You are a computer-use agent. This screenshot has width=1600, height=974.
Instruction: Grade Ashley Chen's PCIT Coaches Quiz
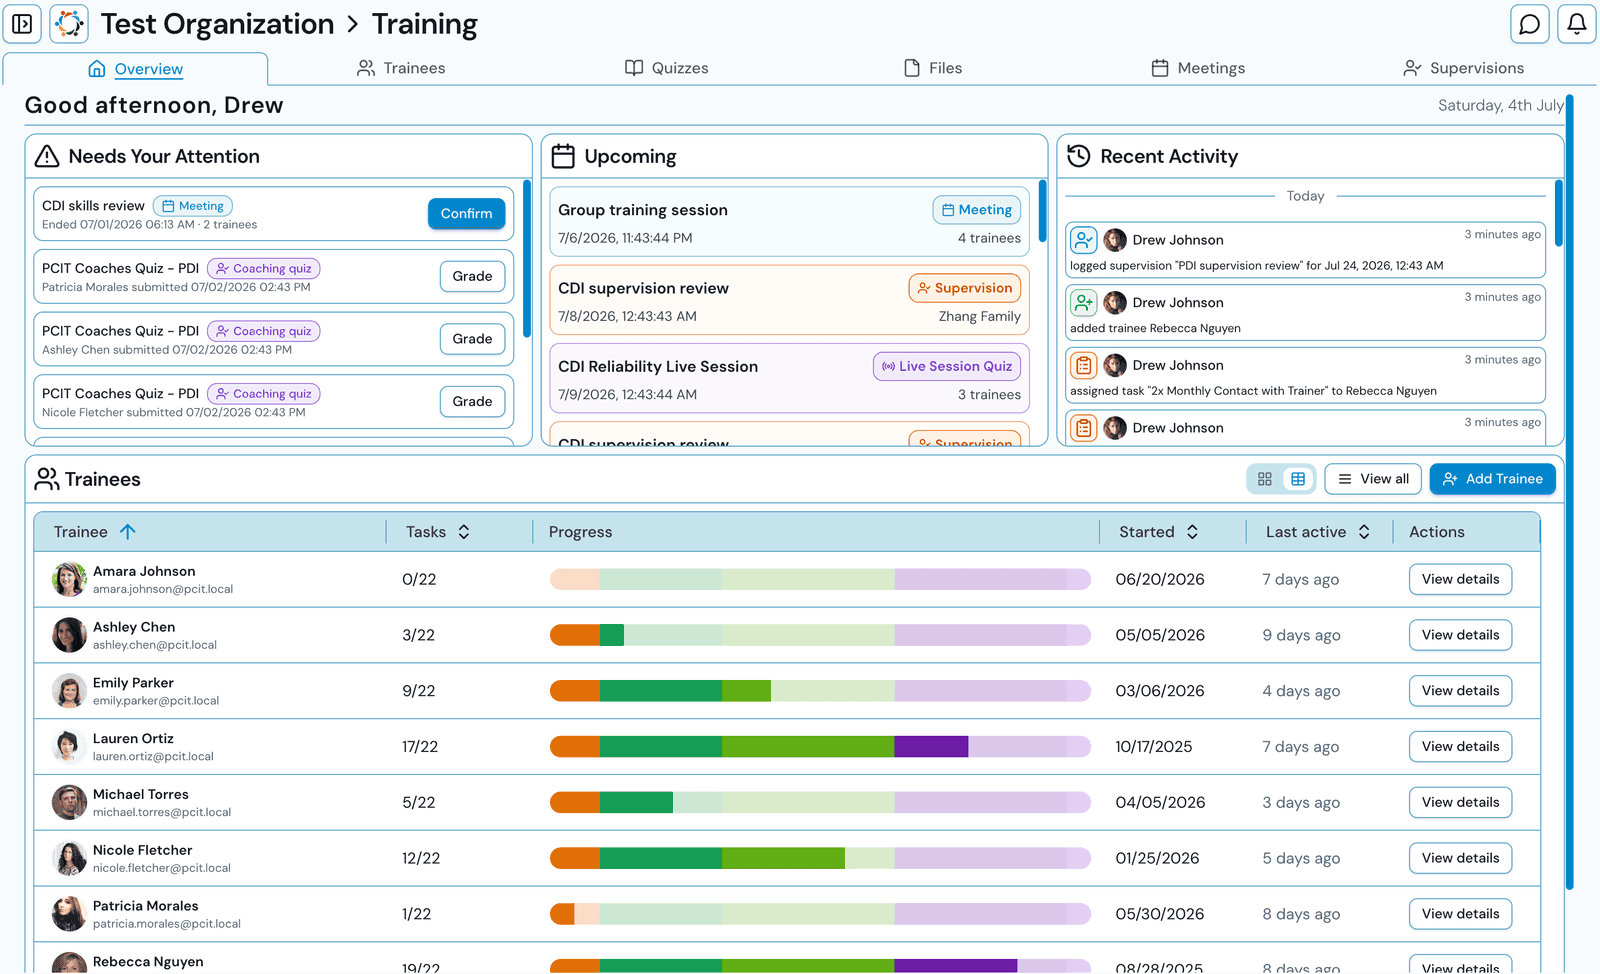click(472, 339)
